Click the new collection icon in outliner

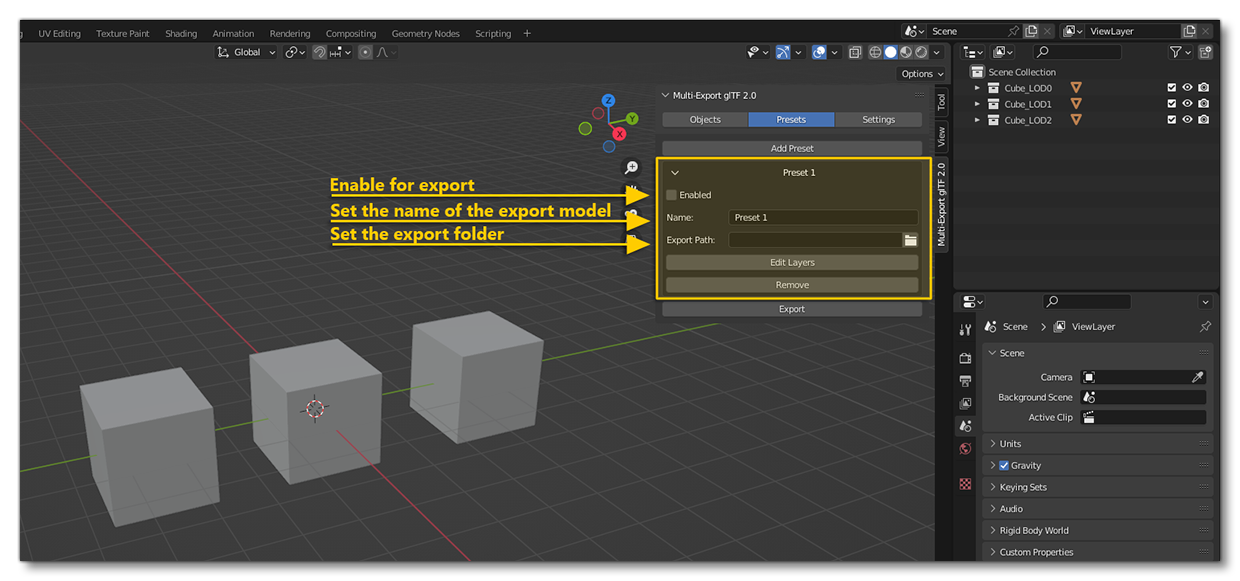pyautogui.click(x=1205, y=52)
